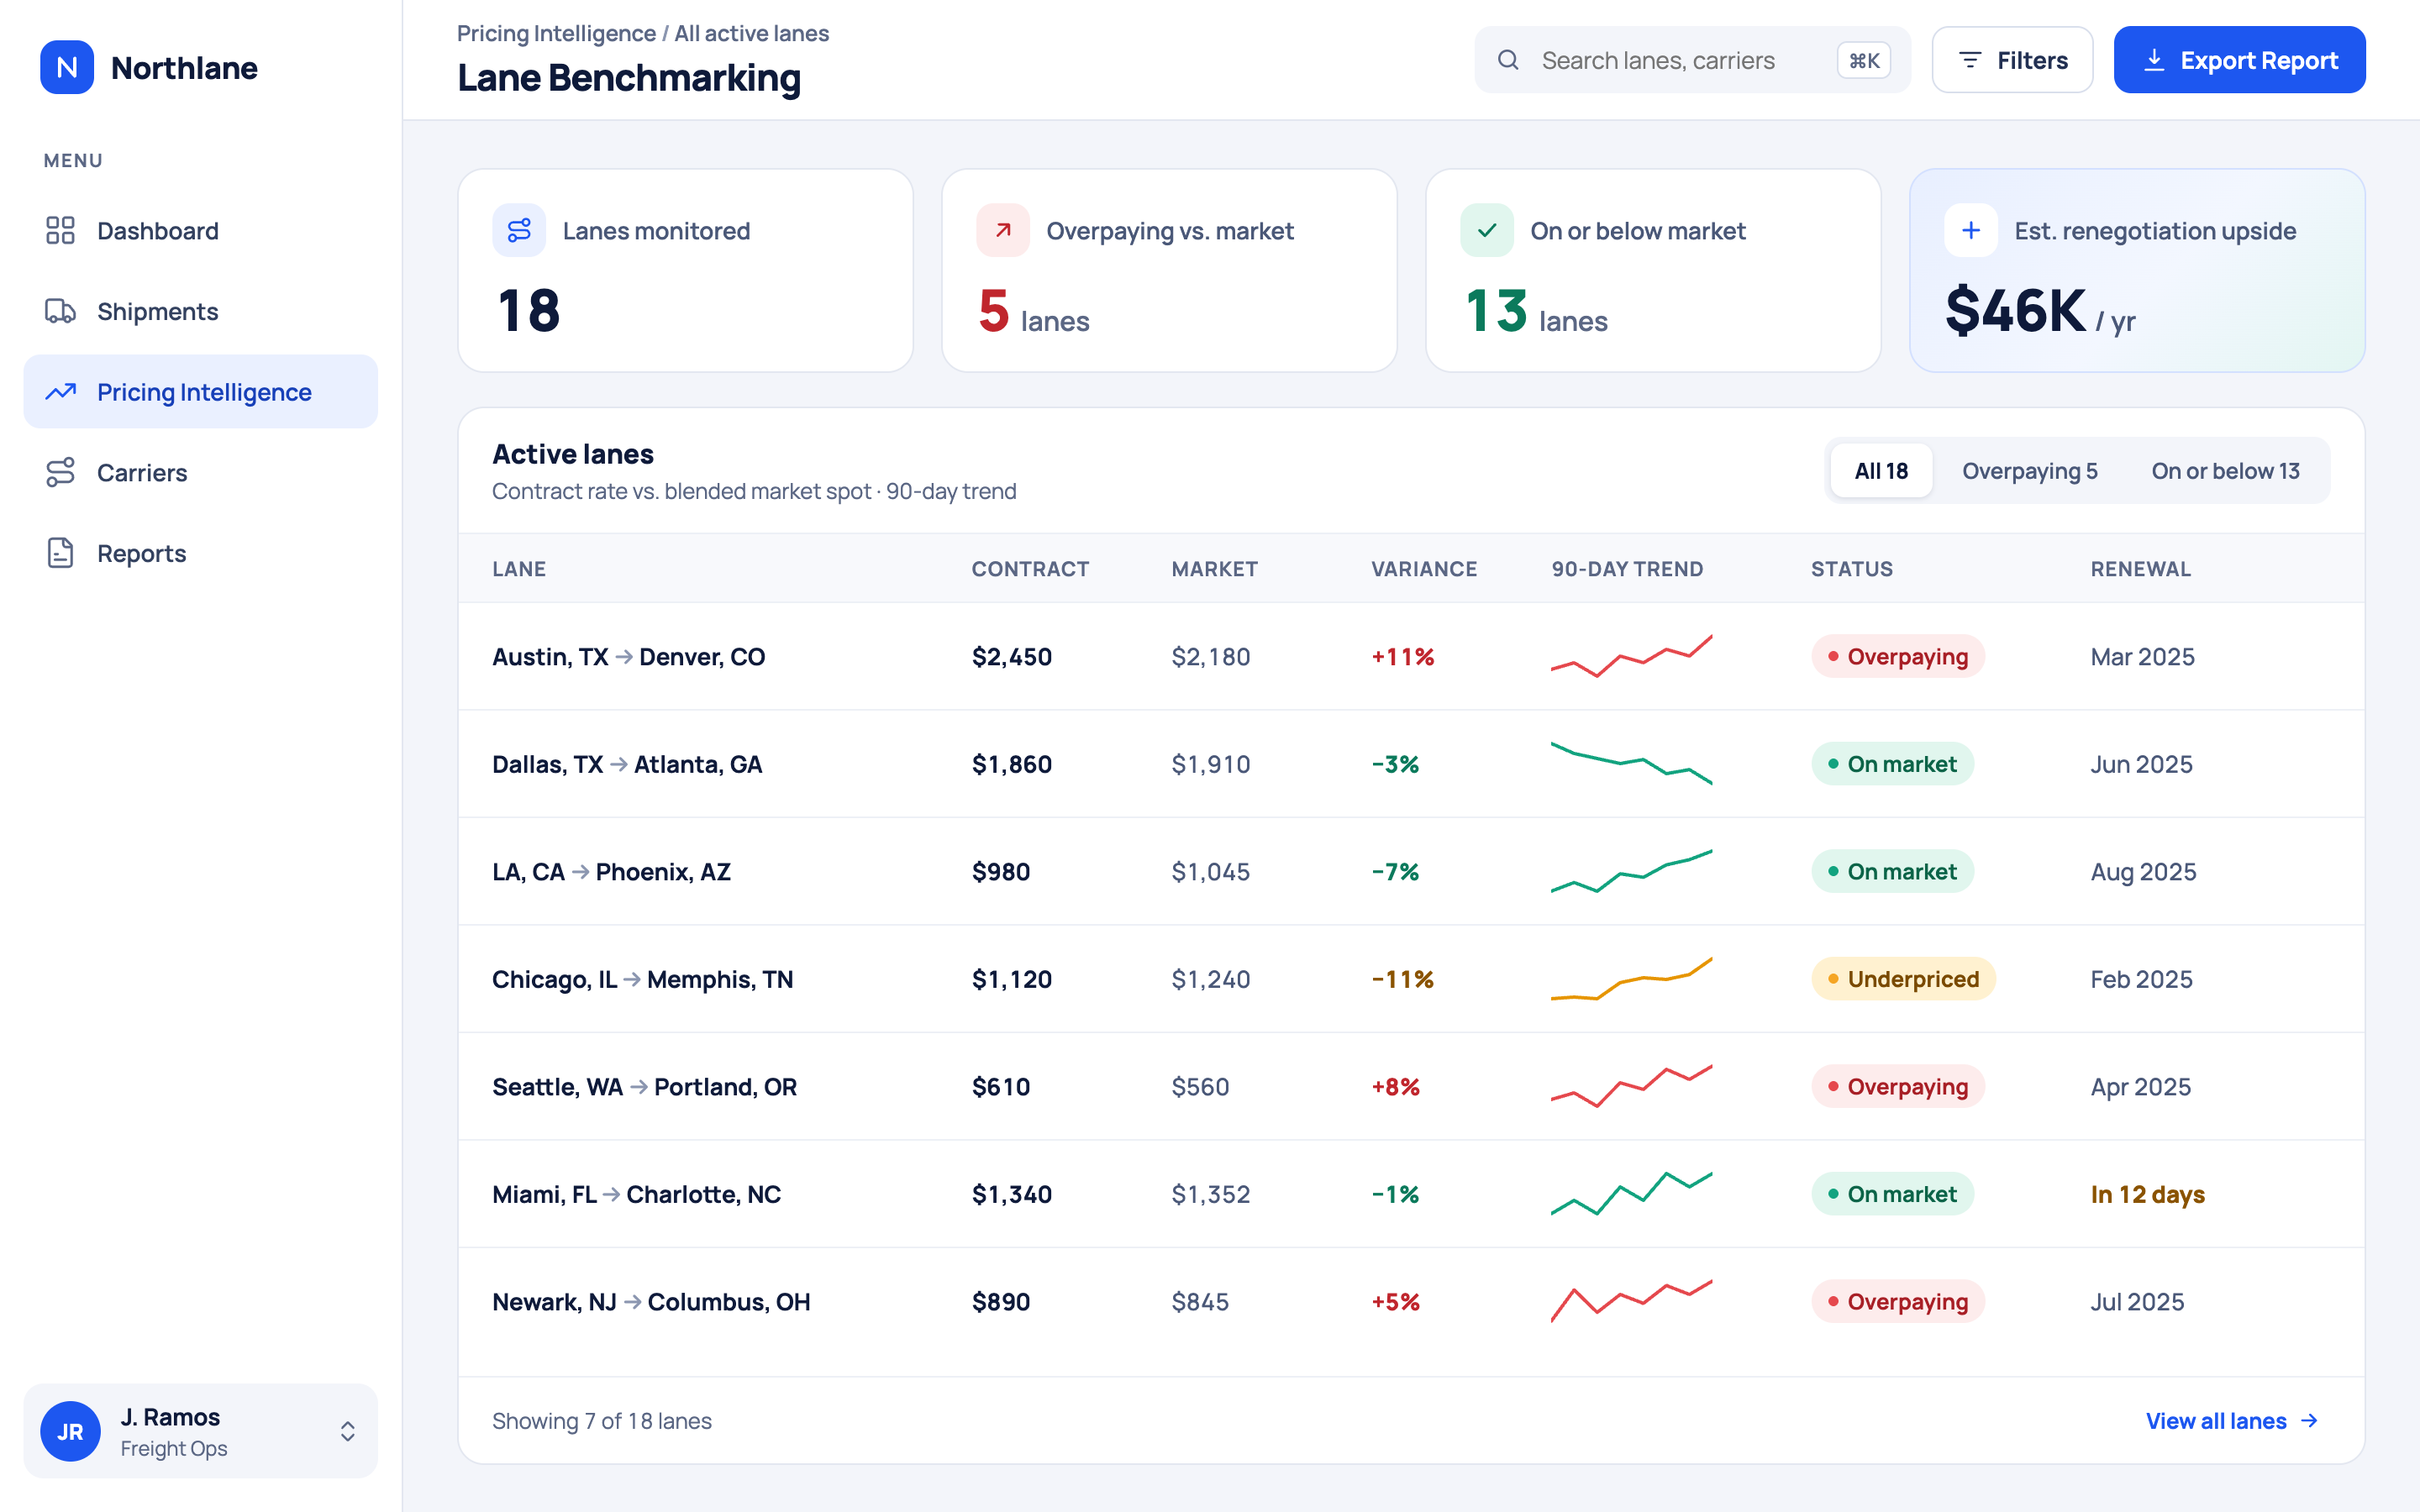Click the Lanes monitored card icon

coord(519,230)
